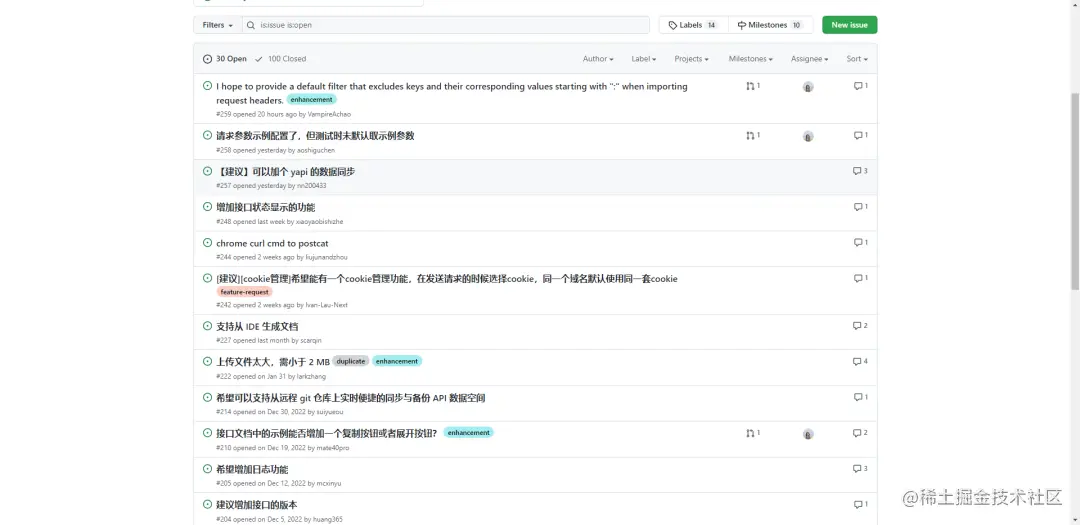Open linked pull request icon on issue #259
Screen dimensions: 1080x525
click(753, 86)
